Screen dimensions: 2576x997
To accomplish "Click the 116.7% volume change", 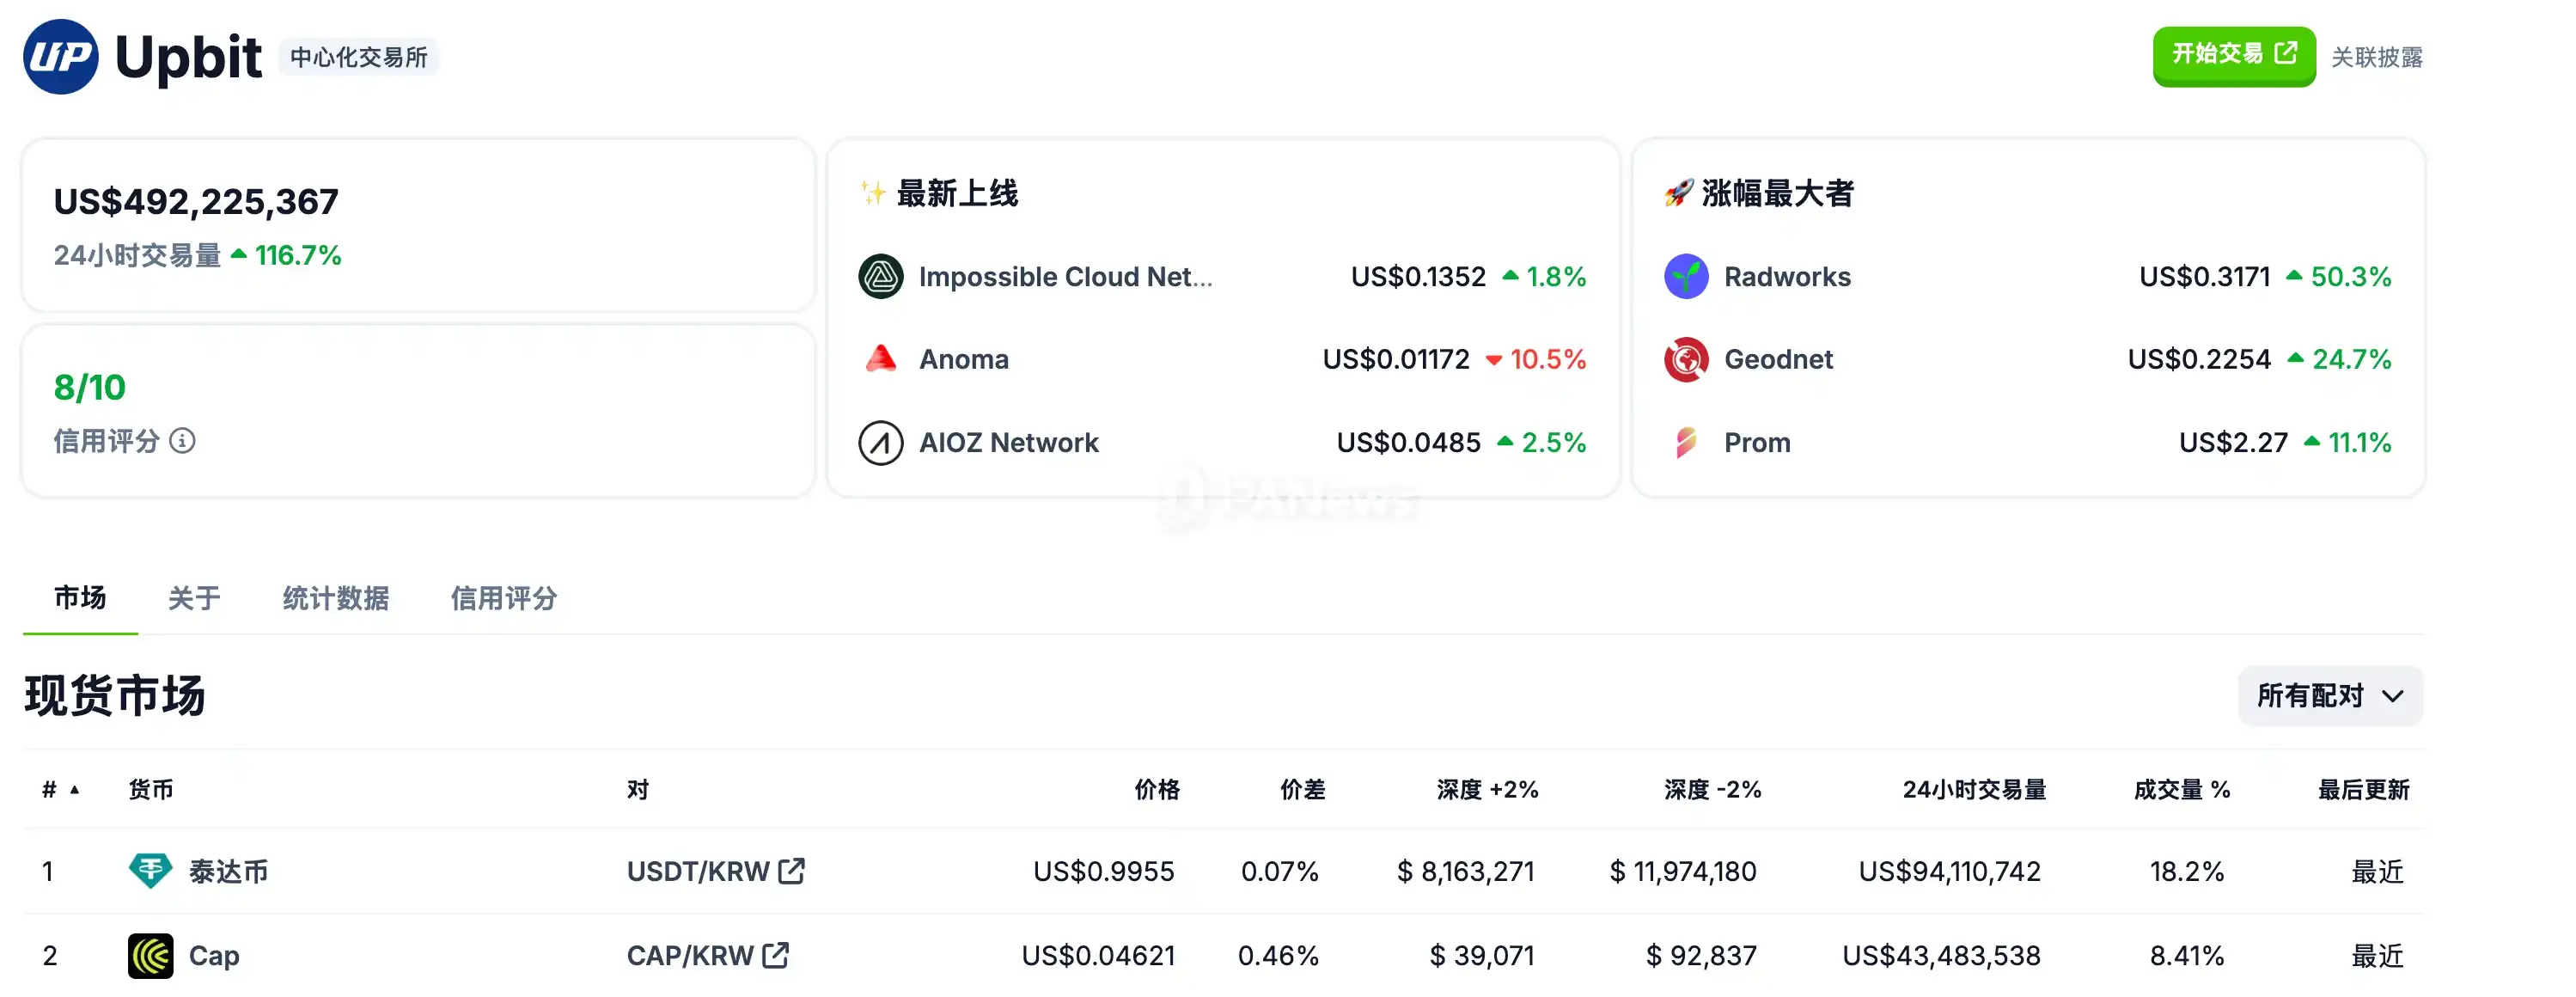I will pyautogui.click(x=298, y=256).
